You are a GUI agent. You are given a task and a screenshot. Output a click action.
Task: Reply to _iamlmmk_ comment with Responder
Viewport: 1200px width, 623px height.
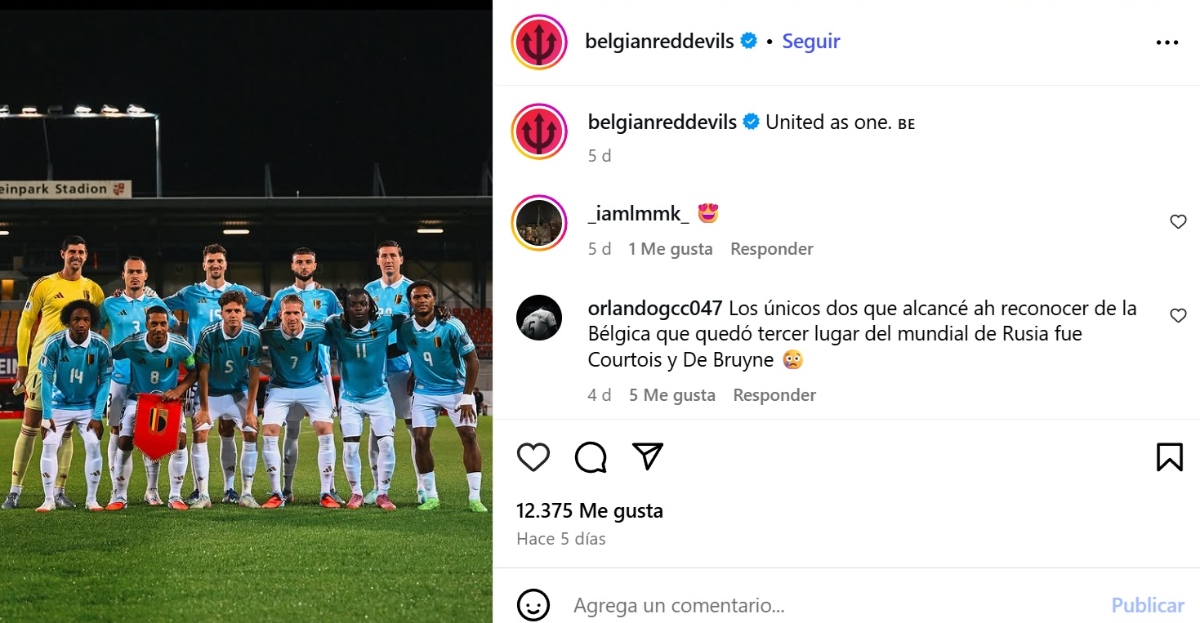point(772,249)
